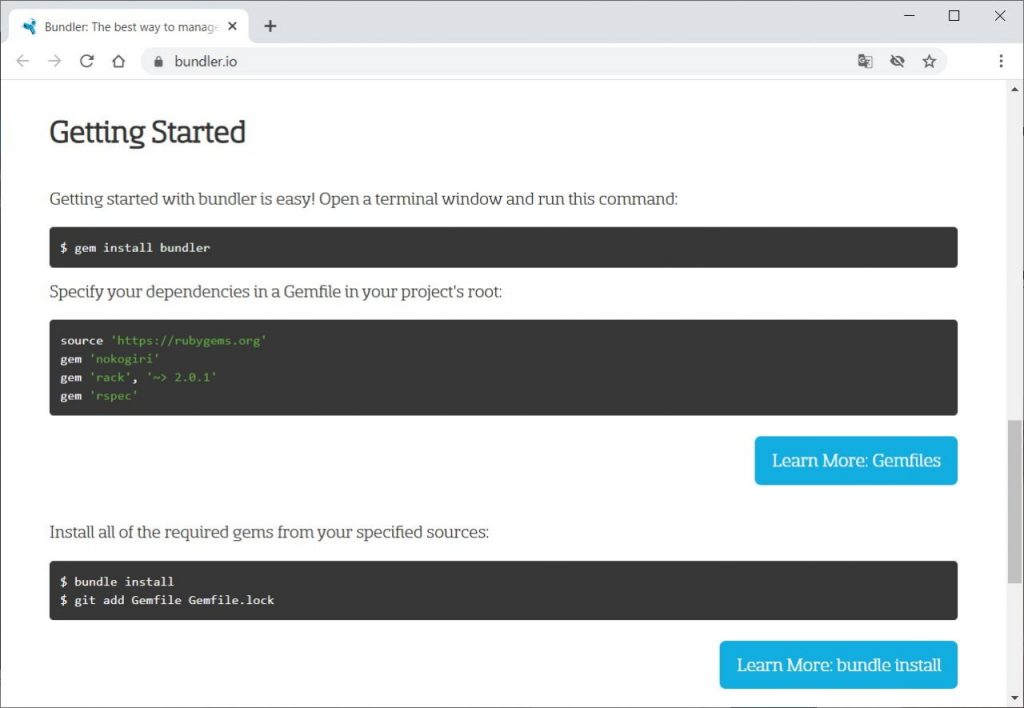Click the Bundler favicon on the tab
This screenshot has height=708, width=1024.
[x=28, y=26]
